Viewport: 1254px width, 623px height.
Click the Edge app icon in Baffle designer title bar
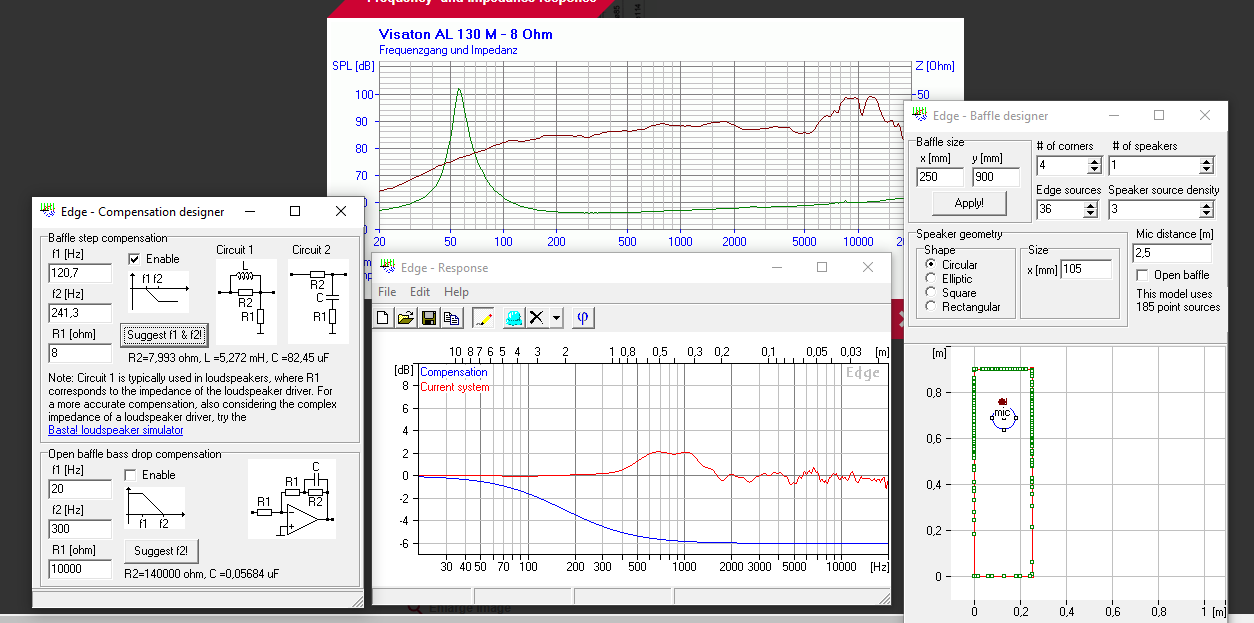(919, 115)
